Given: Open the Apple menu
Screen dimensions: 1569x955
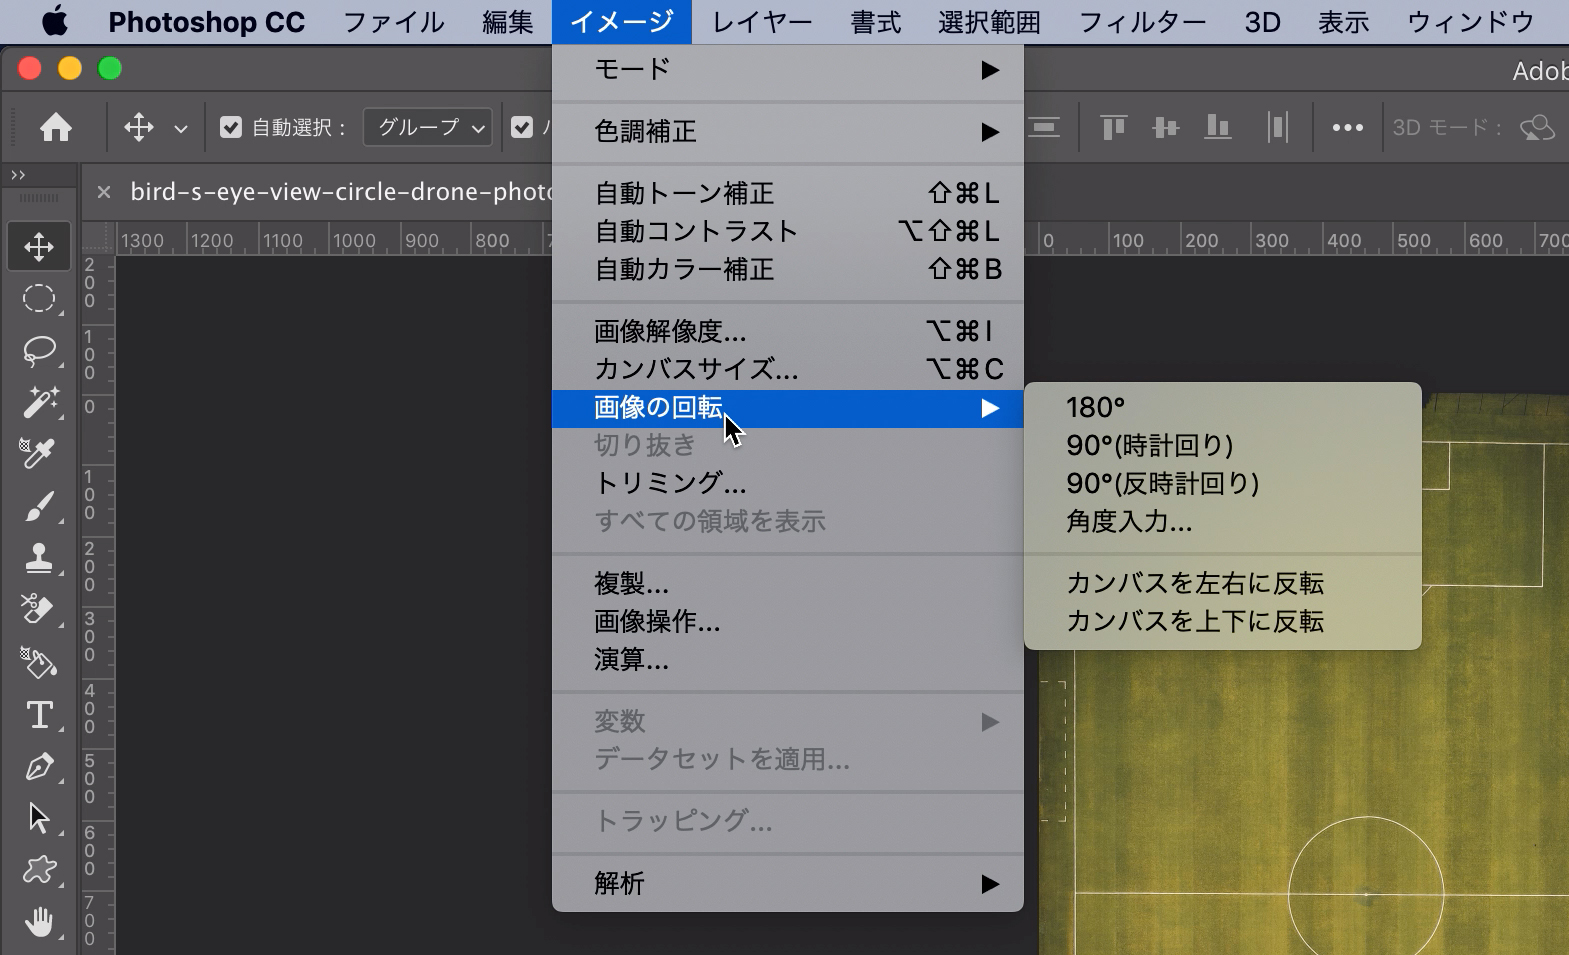Looking at the screenshot, I should [x=55, y=21].
